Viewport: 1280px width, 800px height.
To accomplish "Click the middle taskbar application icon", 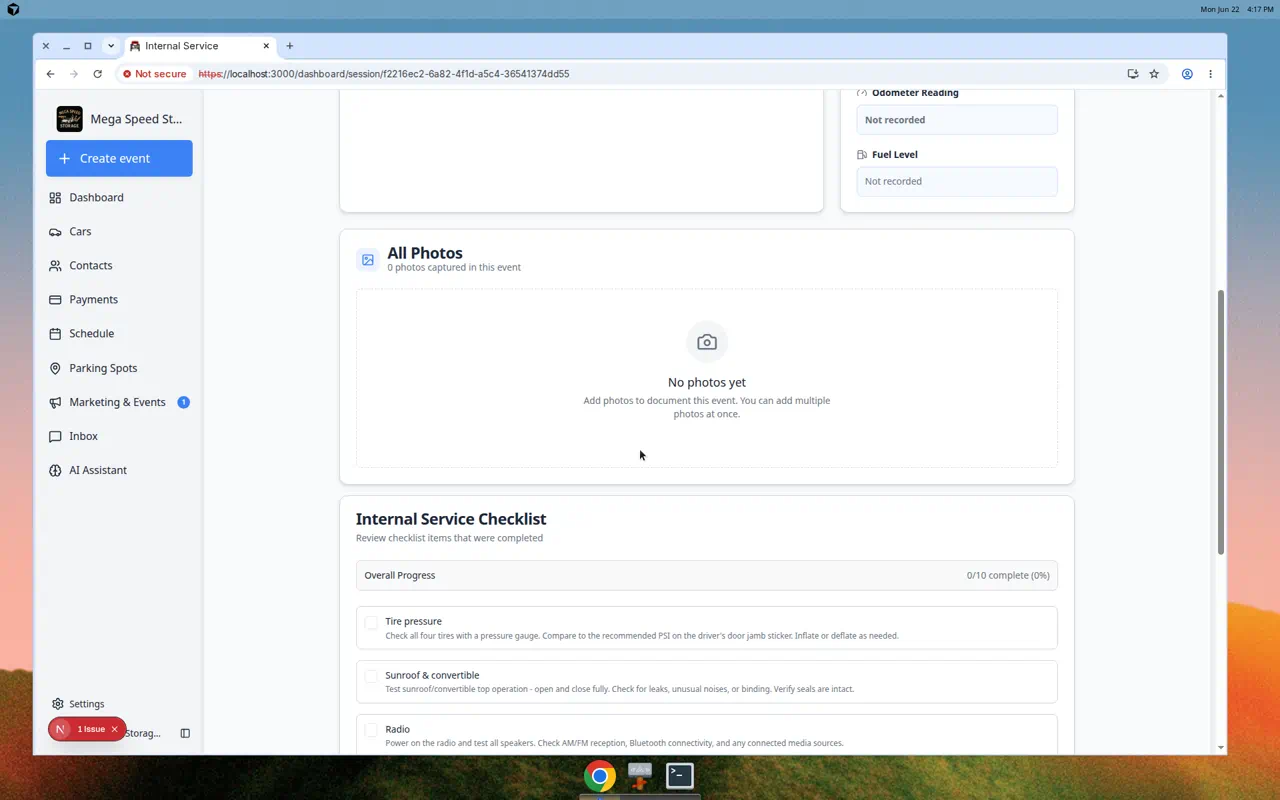I will 640,775.
